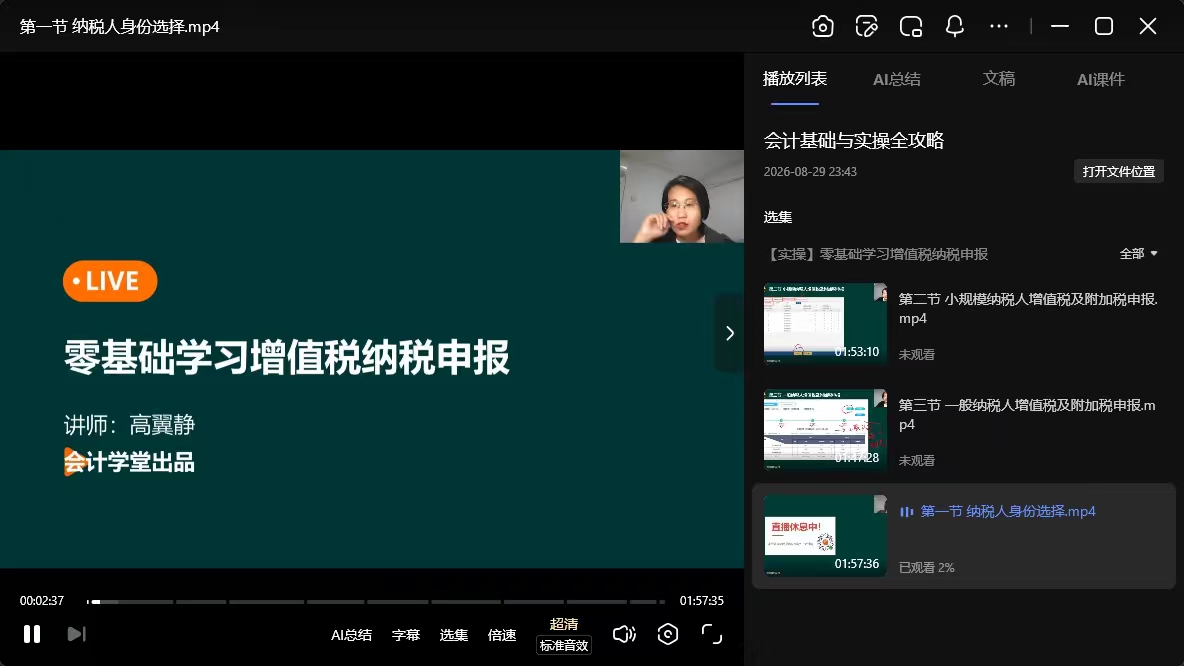The width and height of the screenshot is (1184, 666).
Task: Click the date 2026-08-29 23:43
Action: point(810,171)
